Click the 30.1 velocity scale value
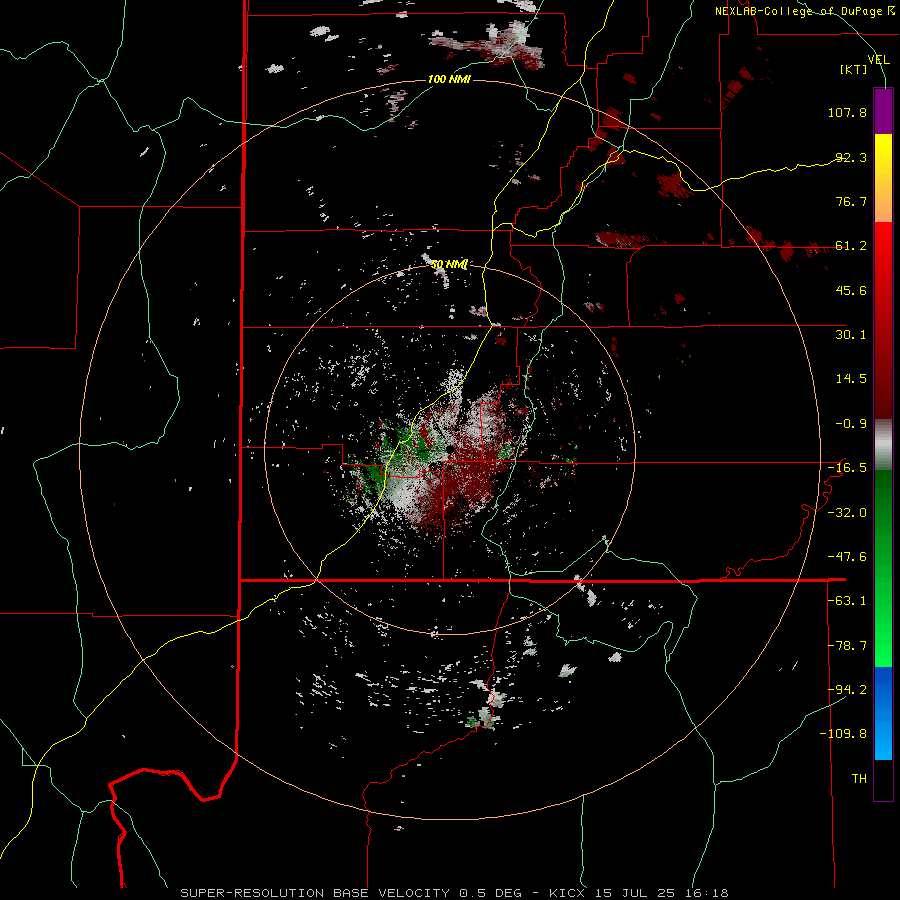 851,335
